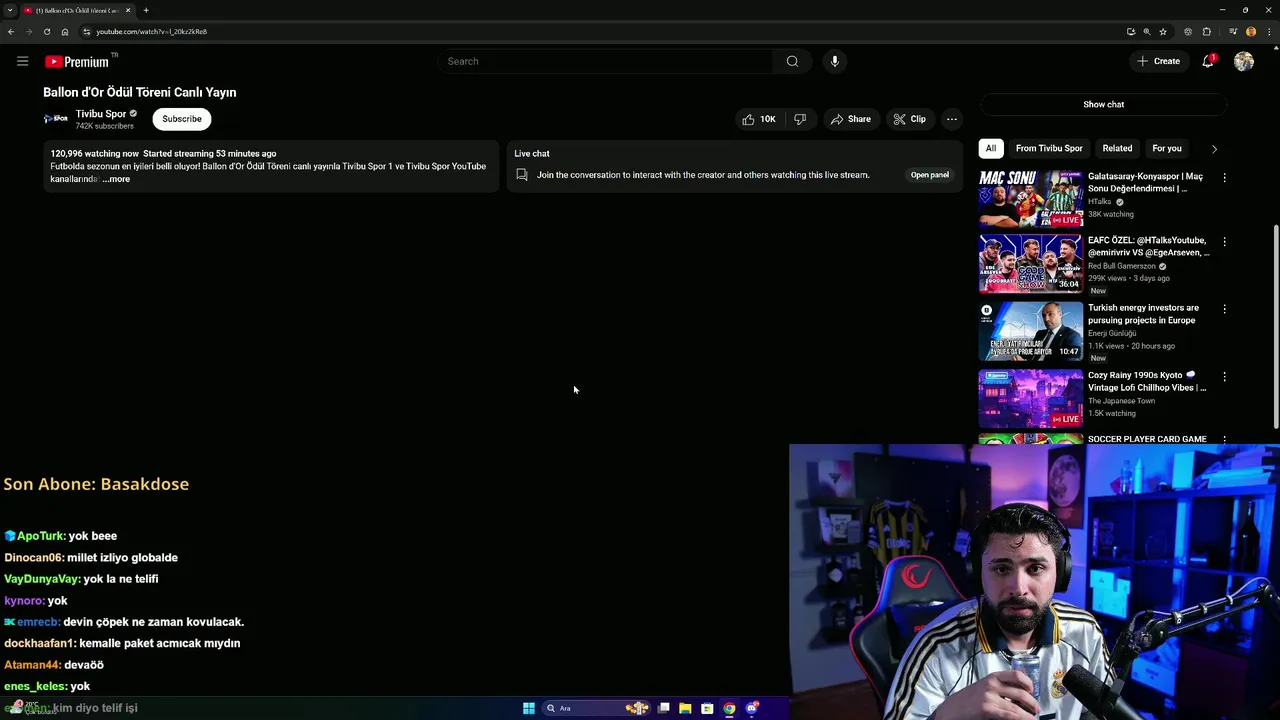This screenshot has width=1280, height=720.
Task: Open the YouTube hamburger guide menu
Action: tap(22, 61)
